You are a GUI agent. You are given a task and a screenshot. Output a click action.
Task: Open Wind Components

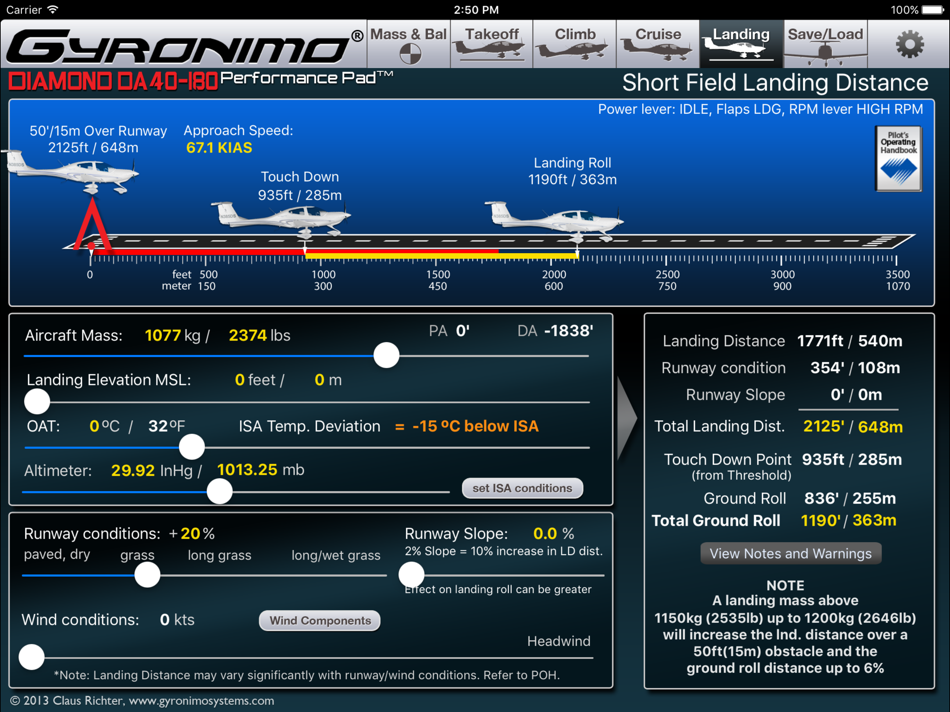(320, 621)
